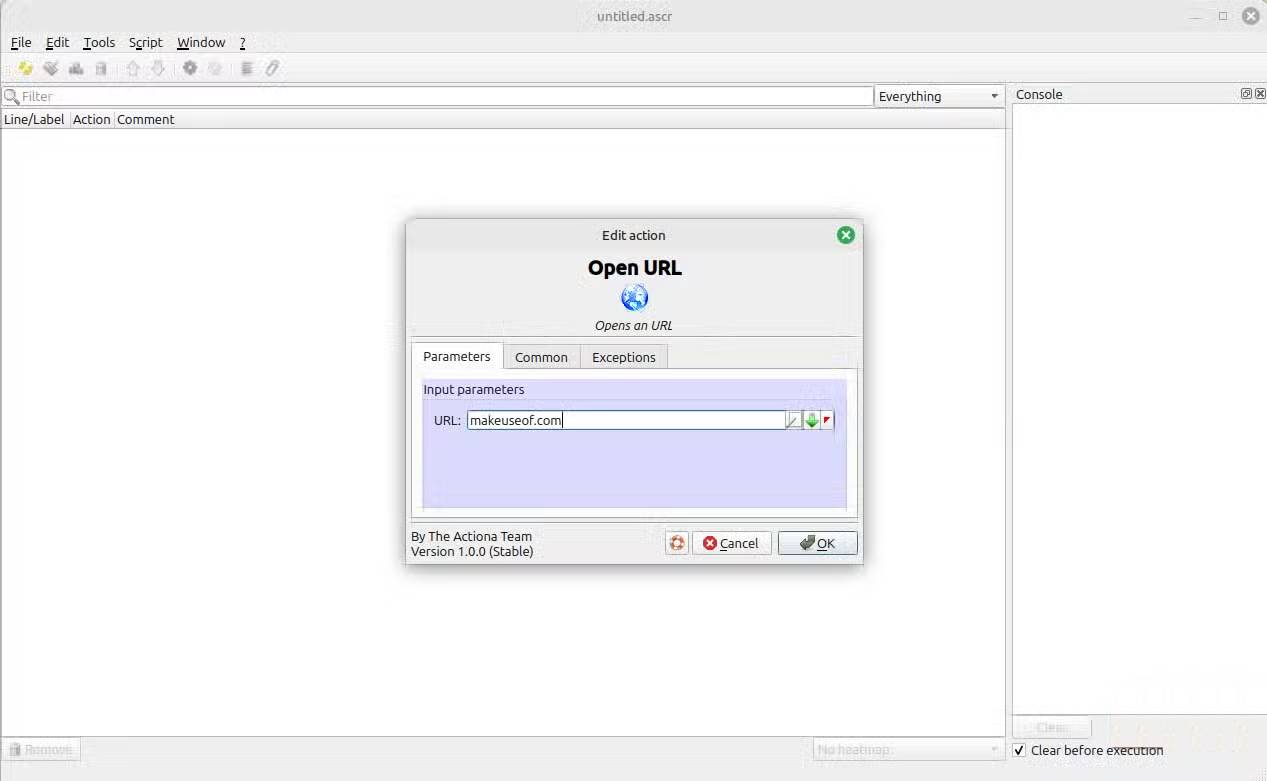Open the red flag dropdown beside URL field

click(x=827, y=421)
